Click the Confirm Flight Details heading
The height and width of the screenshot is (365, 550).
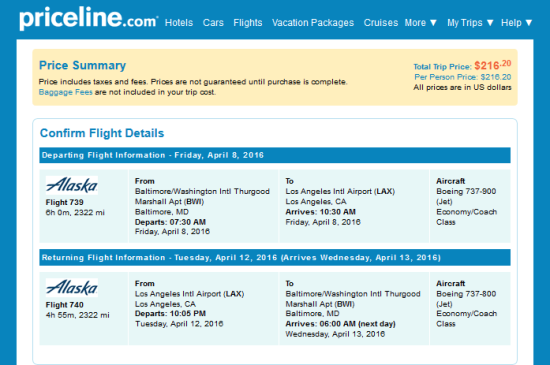pos(102,133)
